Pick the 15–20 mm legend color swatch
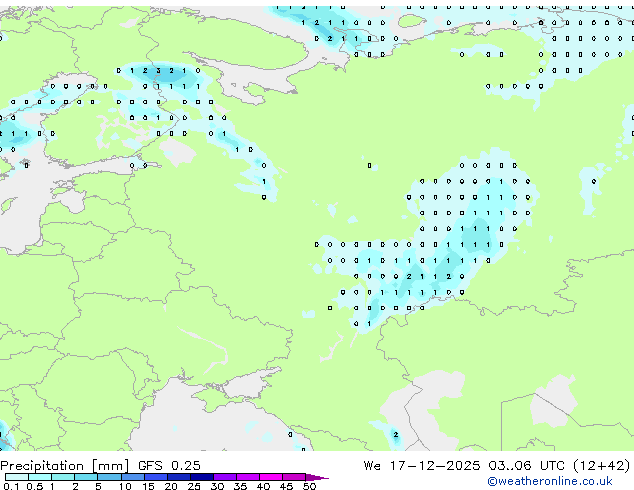The height and width of the screenshot is (490, 634). tap(155, 477)
